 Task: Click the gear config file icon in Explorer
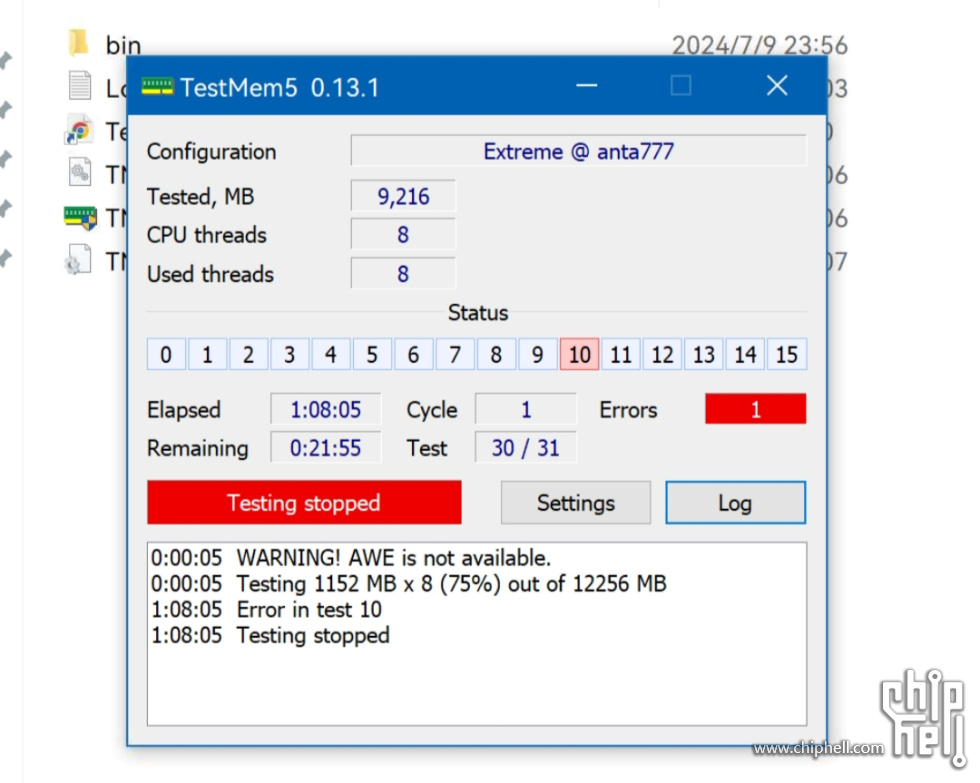(x=79, y=172)
